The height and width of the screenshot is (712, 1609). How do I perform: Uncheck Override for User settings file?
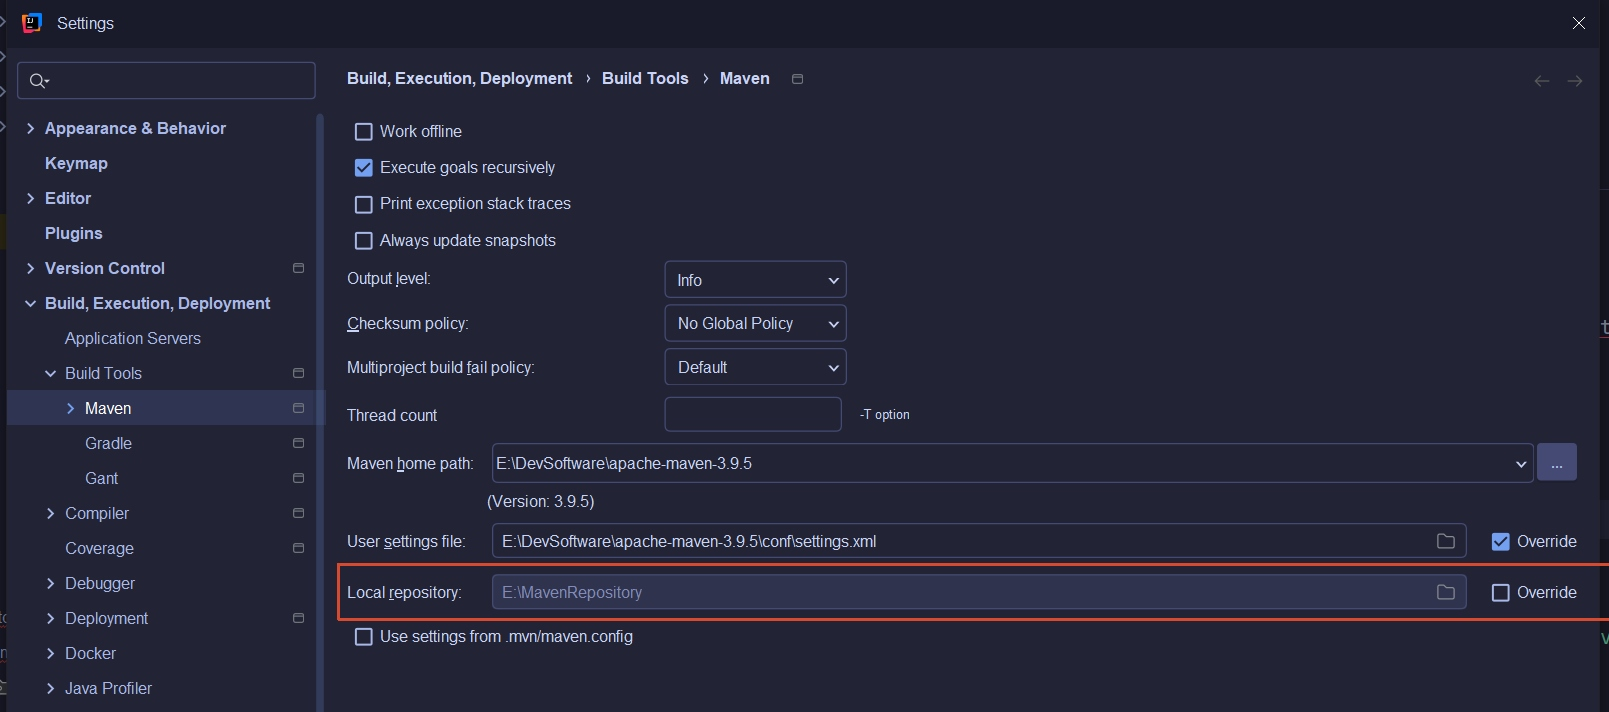[x=1500, y=542]
